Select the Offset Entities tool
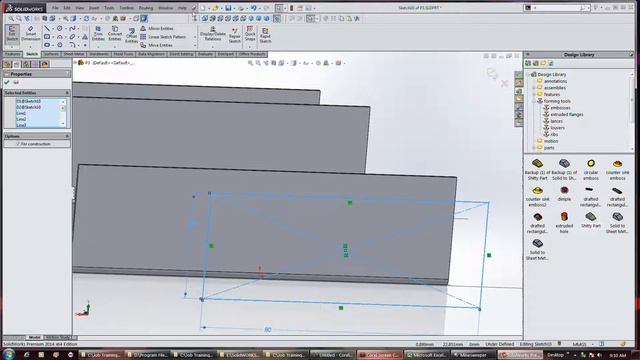Viewport: 640px width, 360px height. pos(131,36)
